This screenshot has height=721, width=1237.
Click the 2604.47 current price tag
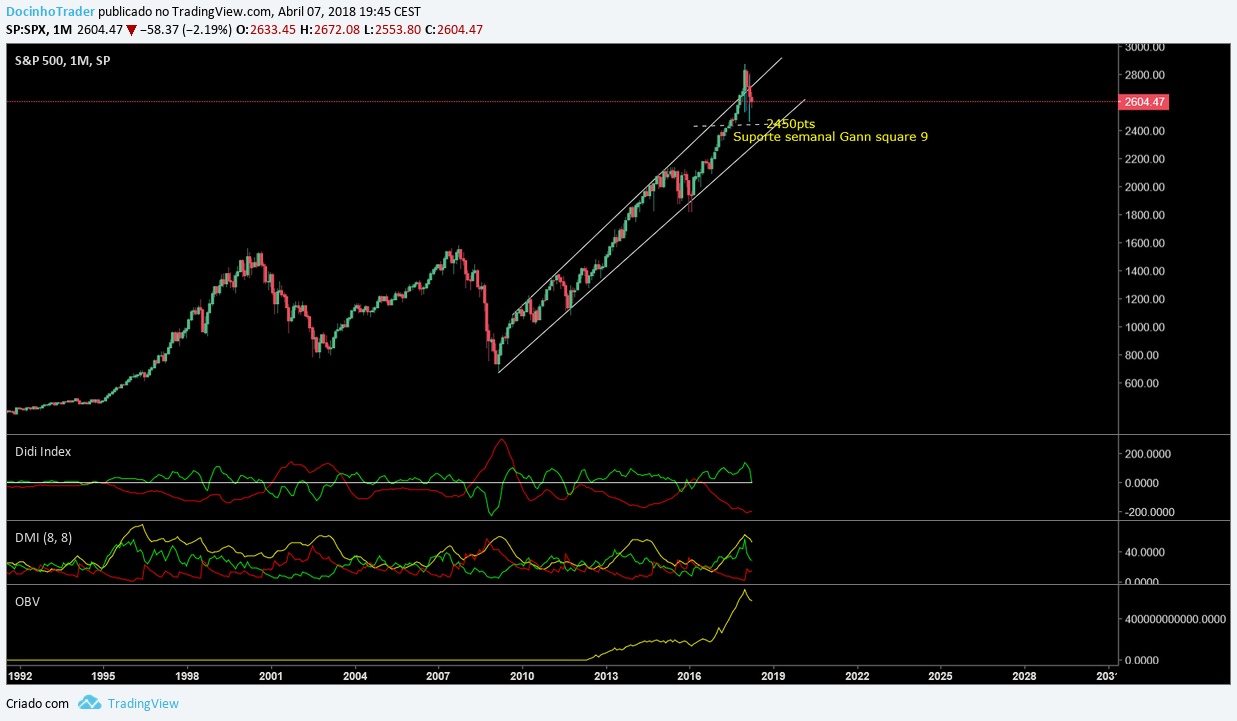click(1146, 102)
